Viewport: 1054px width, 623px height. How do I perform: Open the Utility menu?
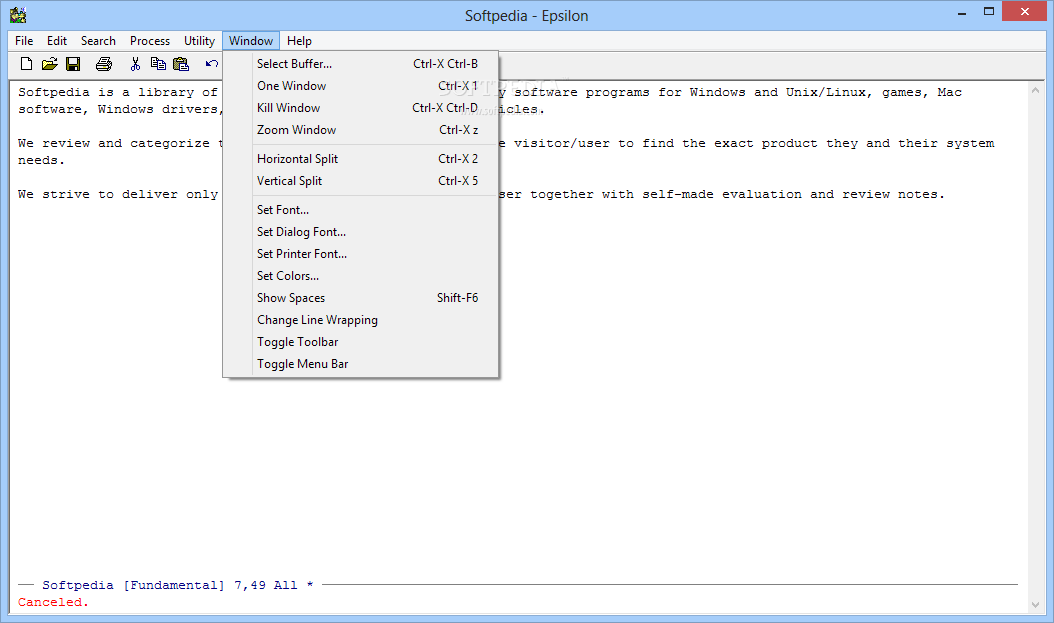coord(200,41)
